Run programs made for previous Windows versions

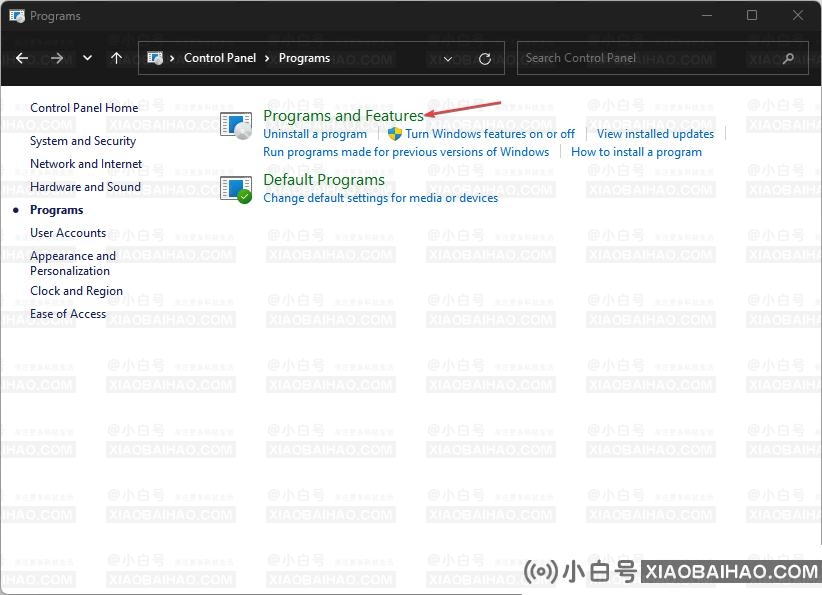point(406,152)
